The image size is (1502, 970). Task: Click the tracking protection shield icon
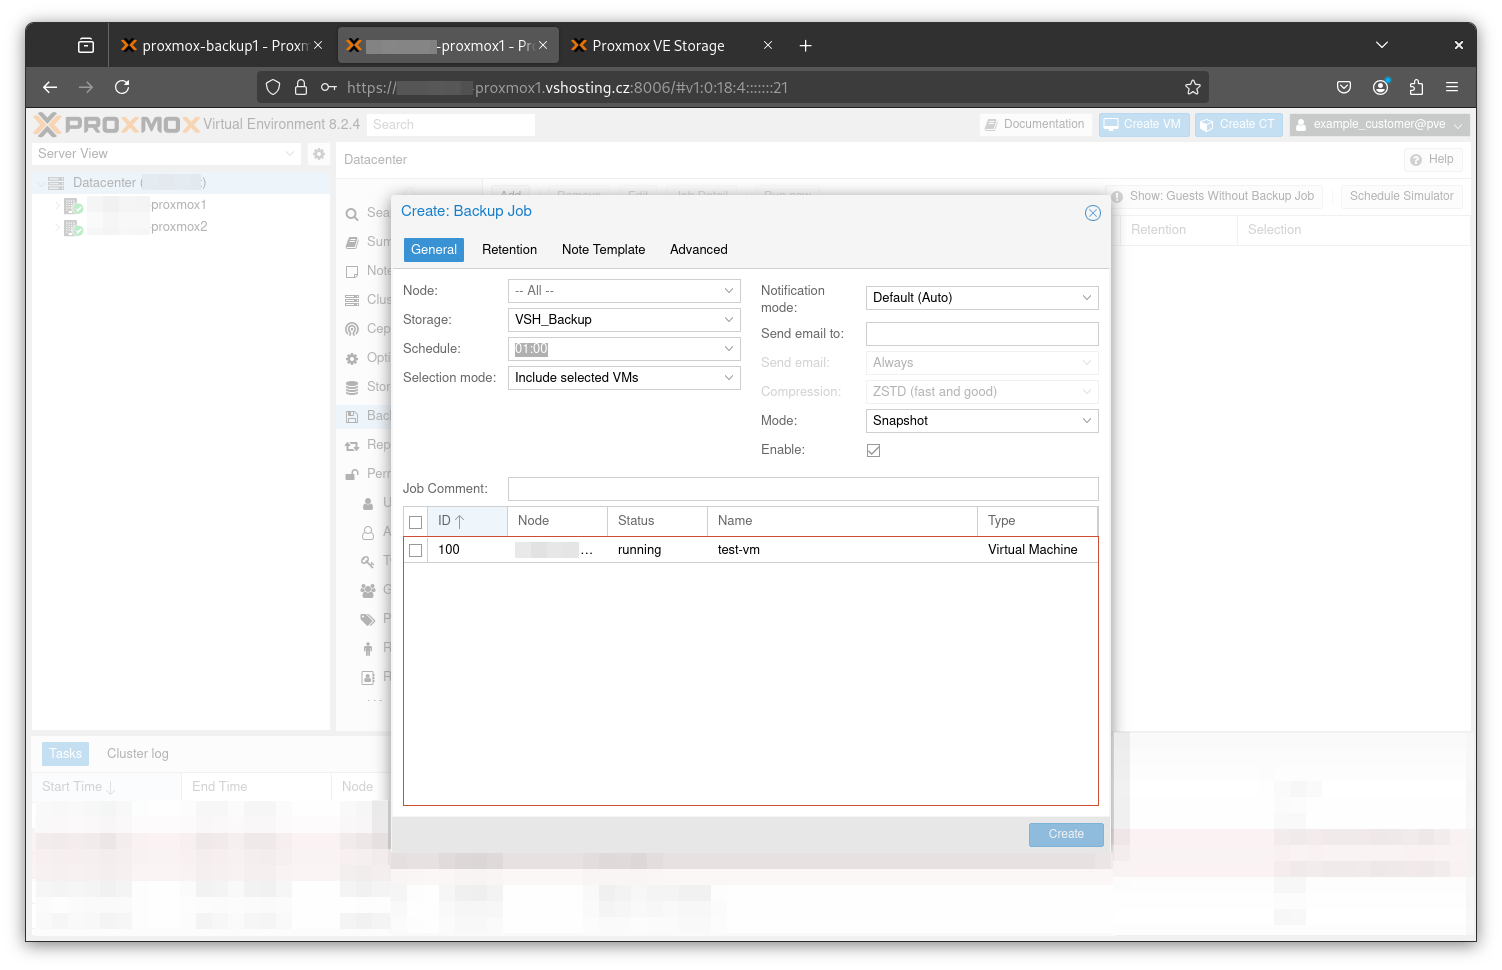click(272, 87)
